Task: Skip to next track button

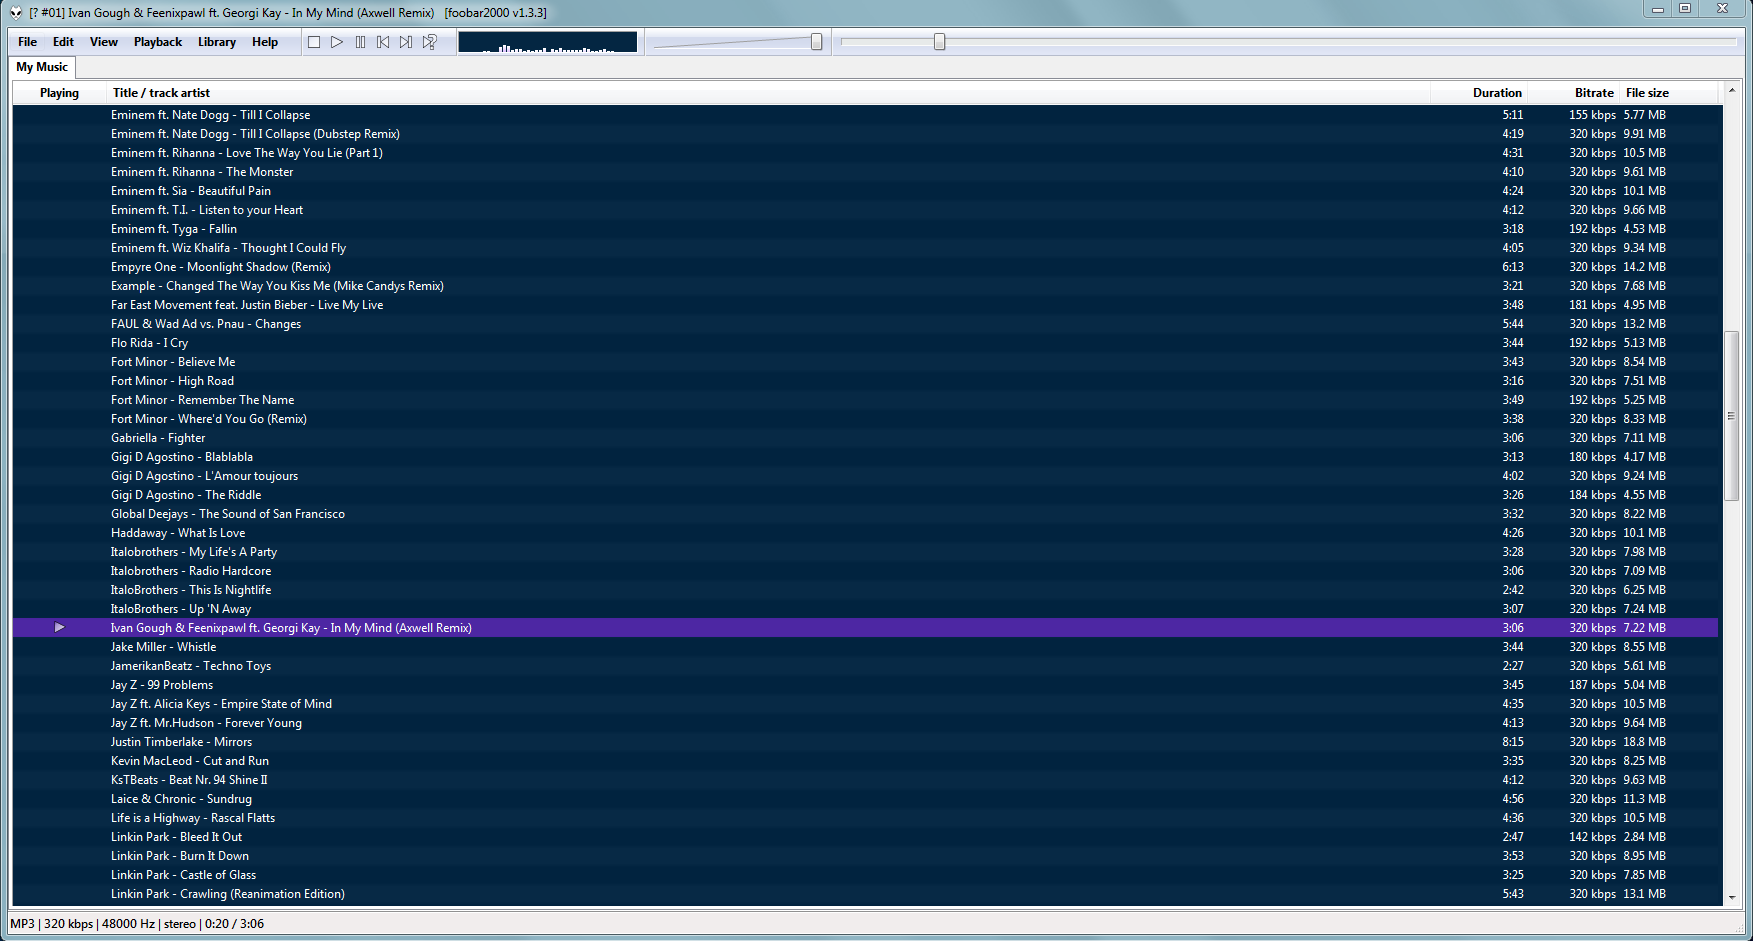Action: 406,42
